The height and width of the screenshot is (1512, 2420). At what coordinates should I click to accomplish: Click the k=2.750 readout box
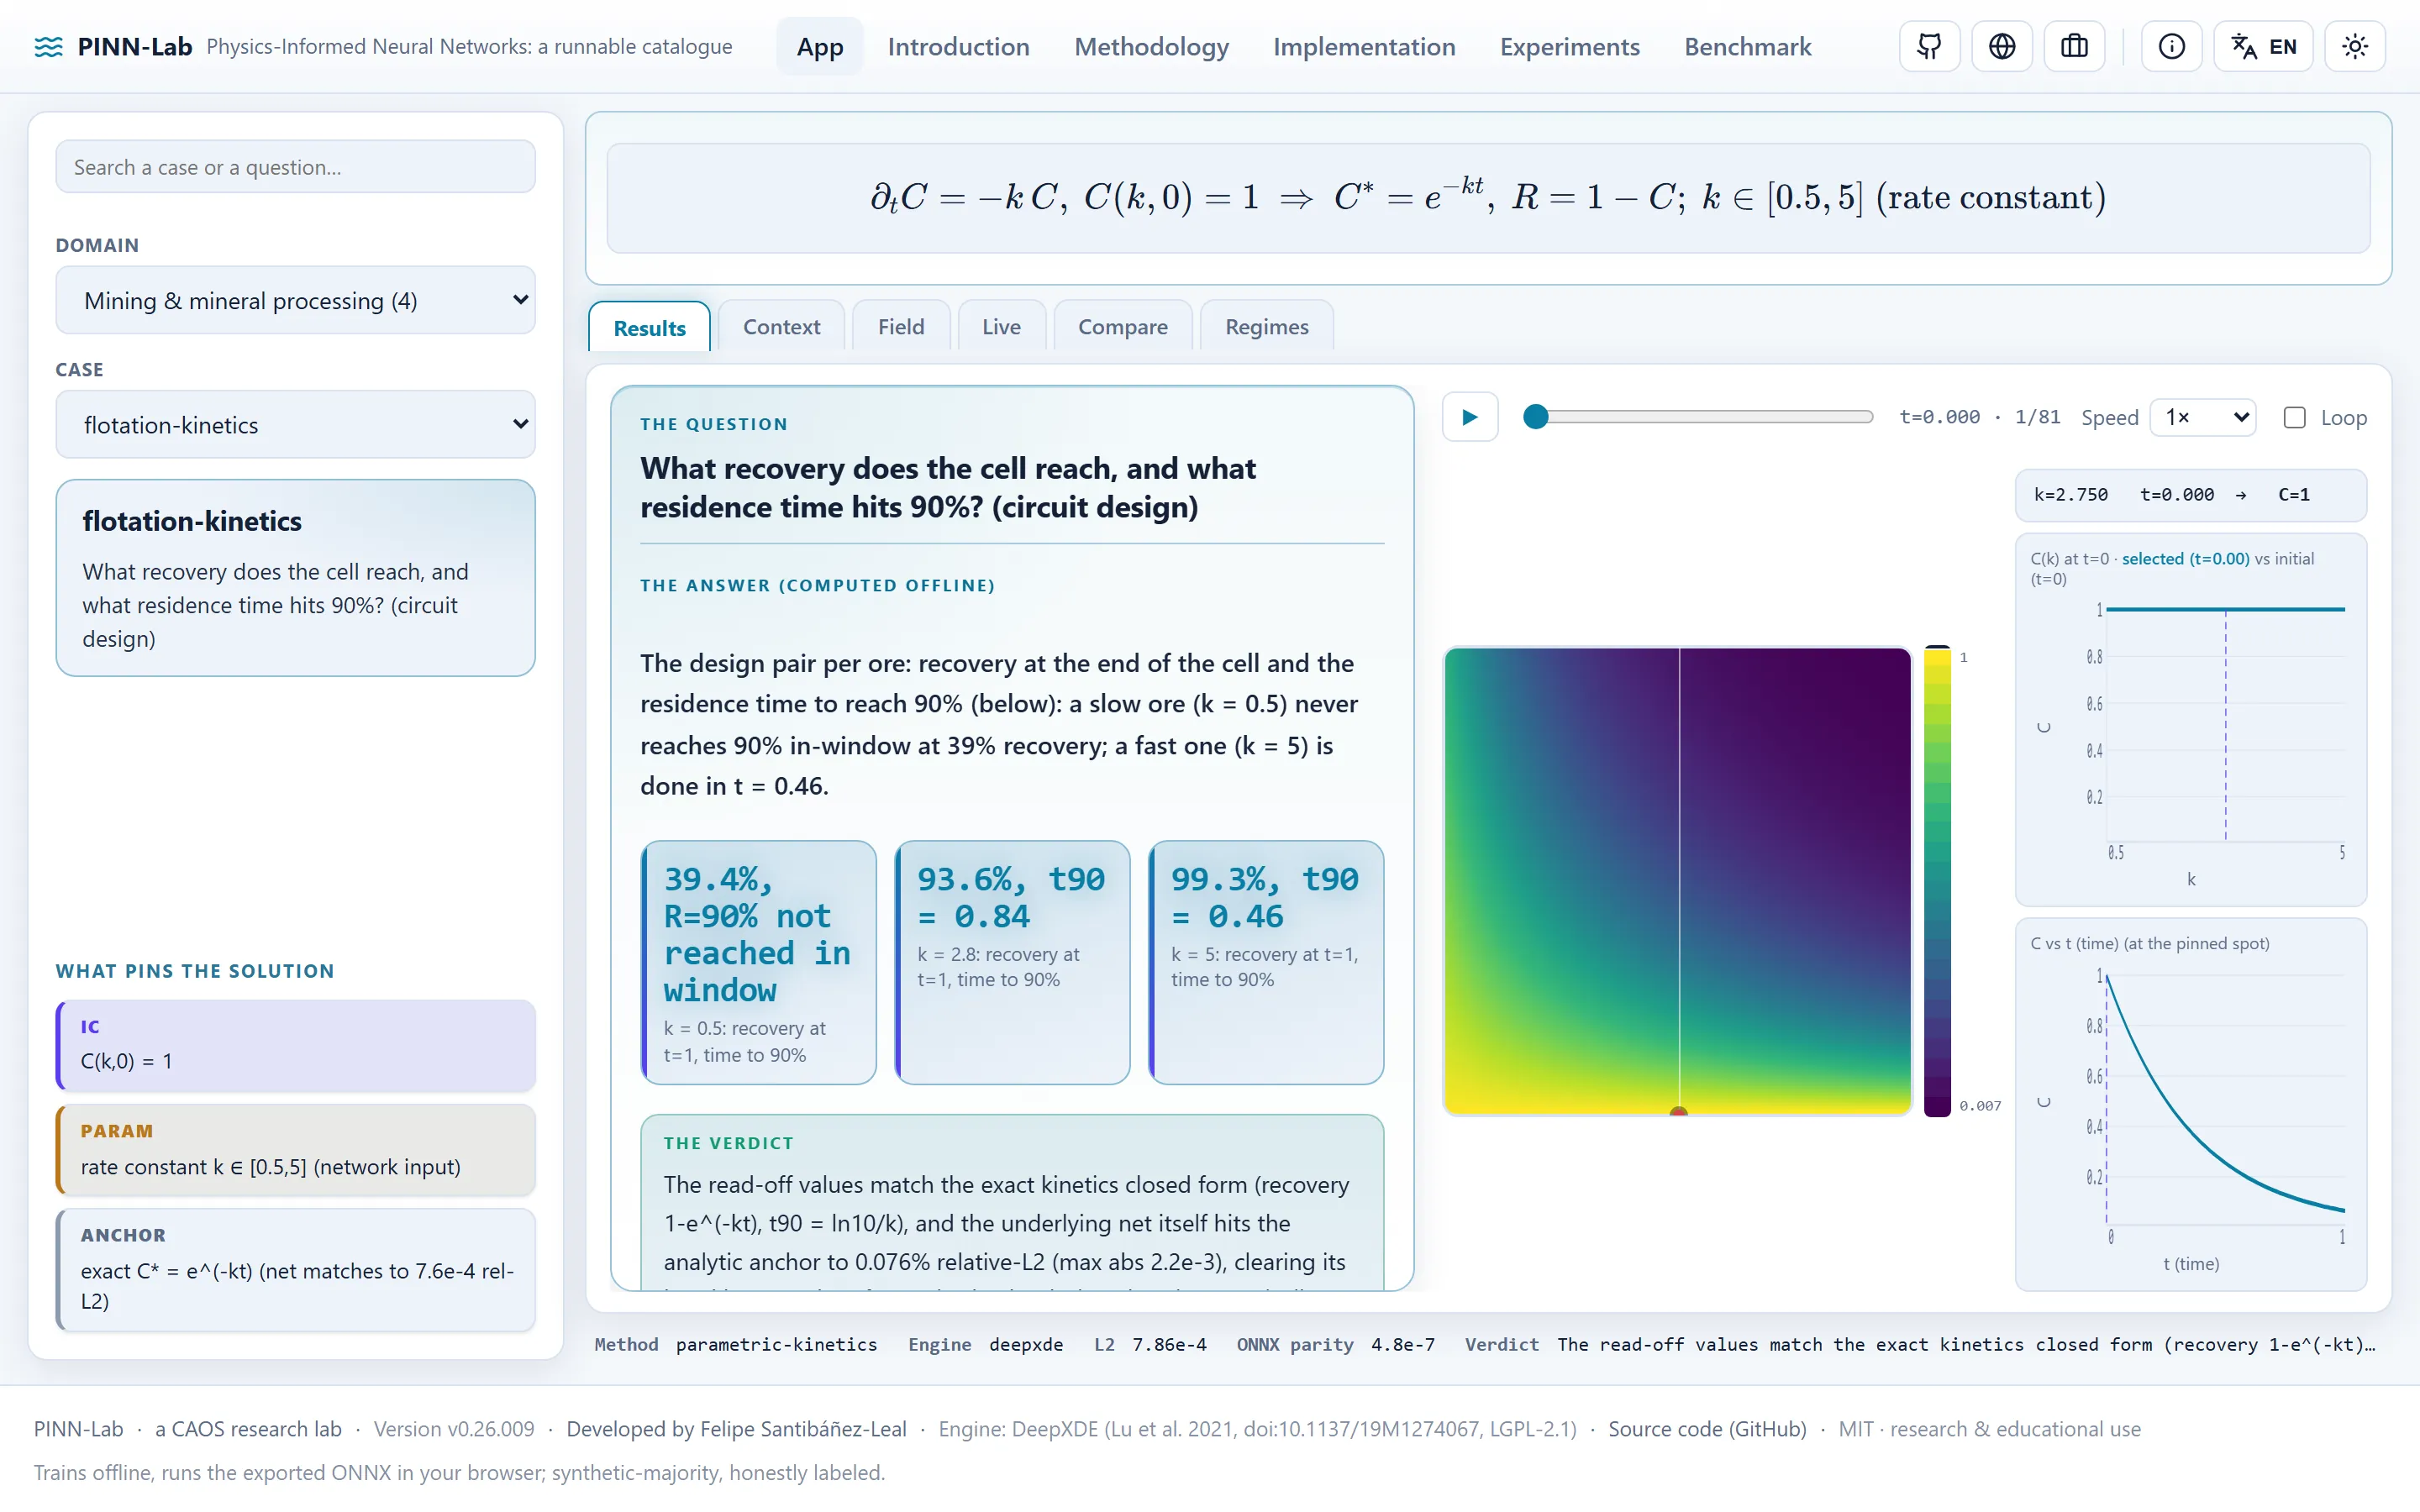tap(2190, 495)
